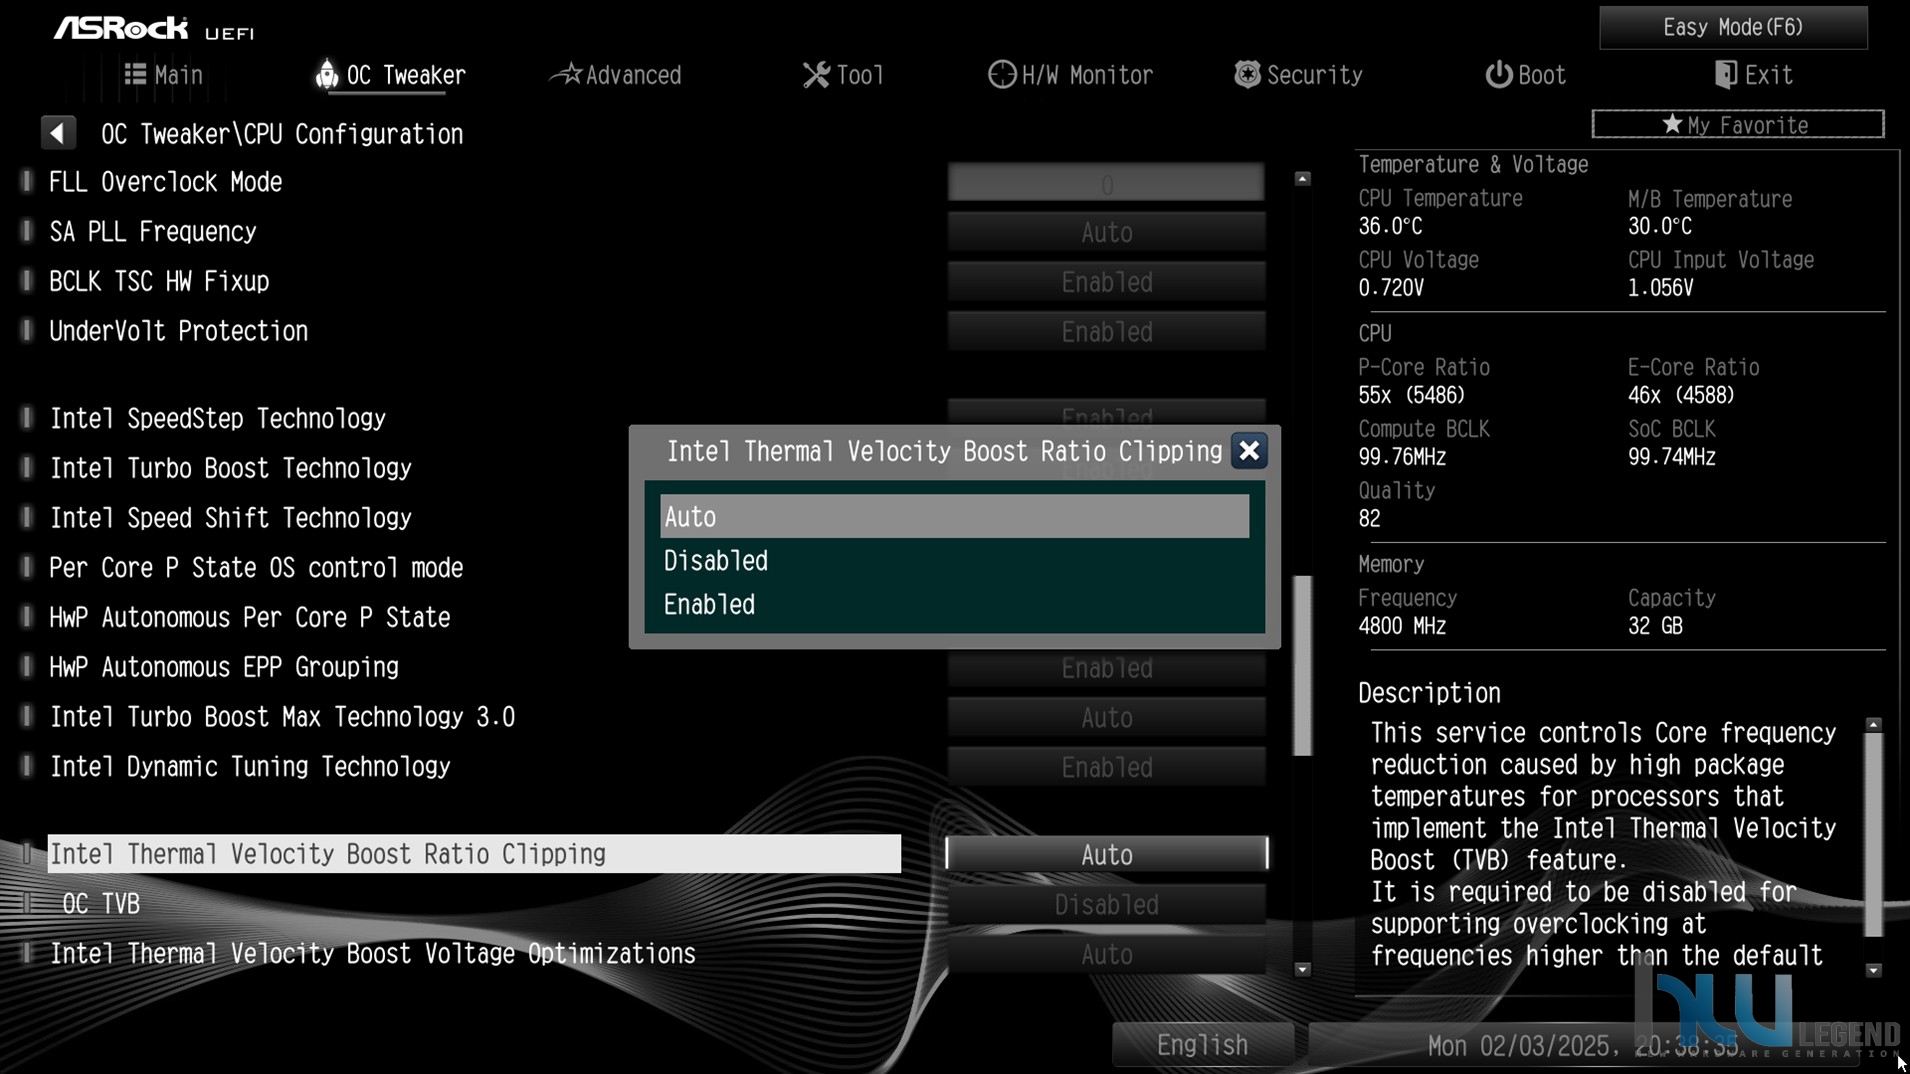Image resolution: width=1910 pixels, height=1074 pixels.
Task: Click the CPU Voltage 0.720V value
Action: 1391,288
